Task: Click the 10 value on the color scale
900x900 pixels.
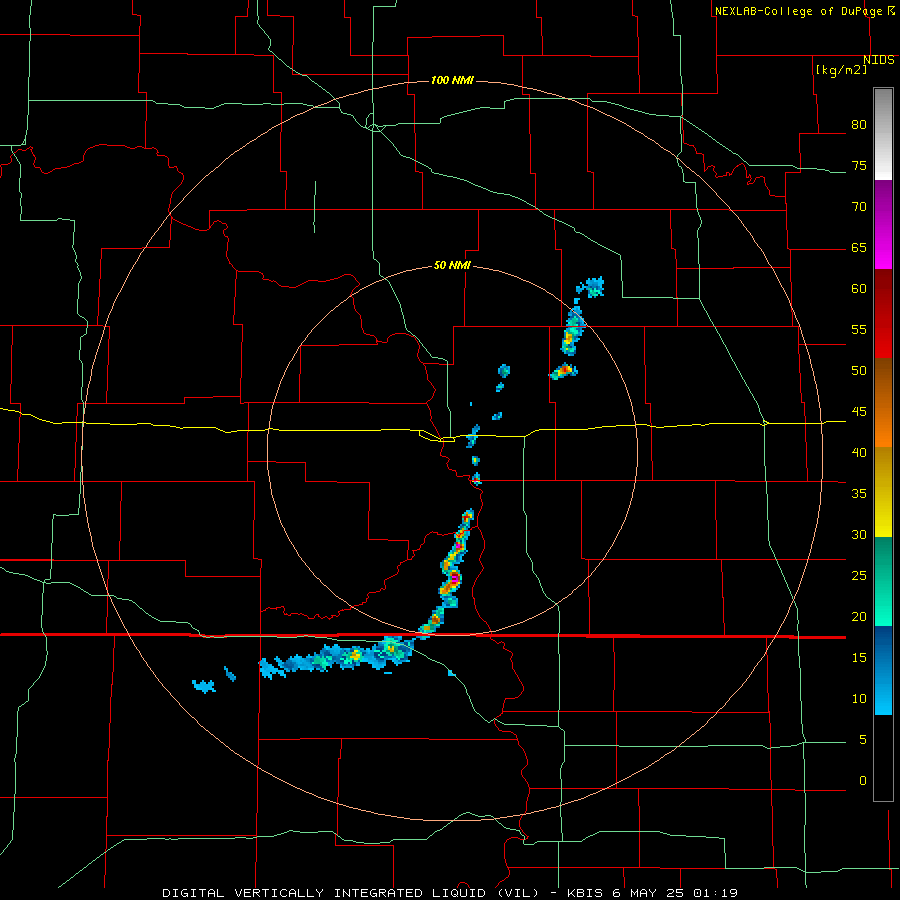Action: coord(859,699)
